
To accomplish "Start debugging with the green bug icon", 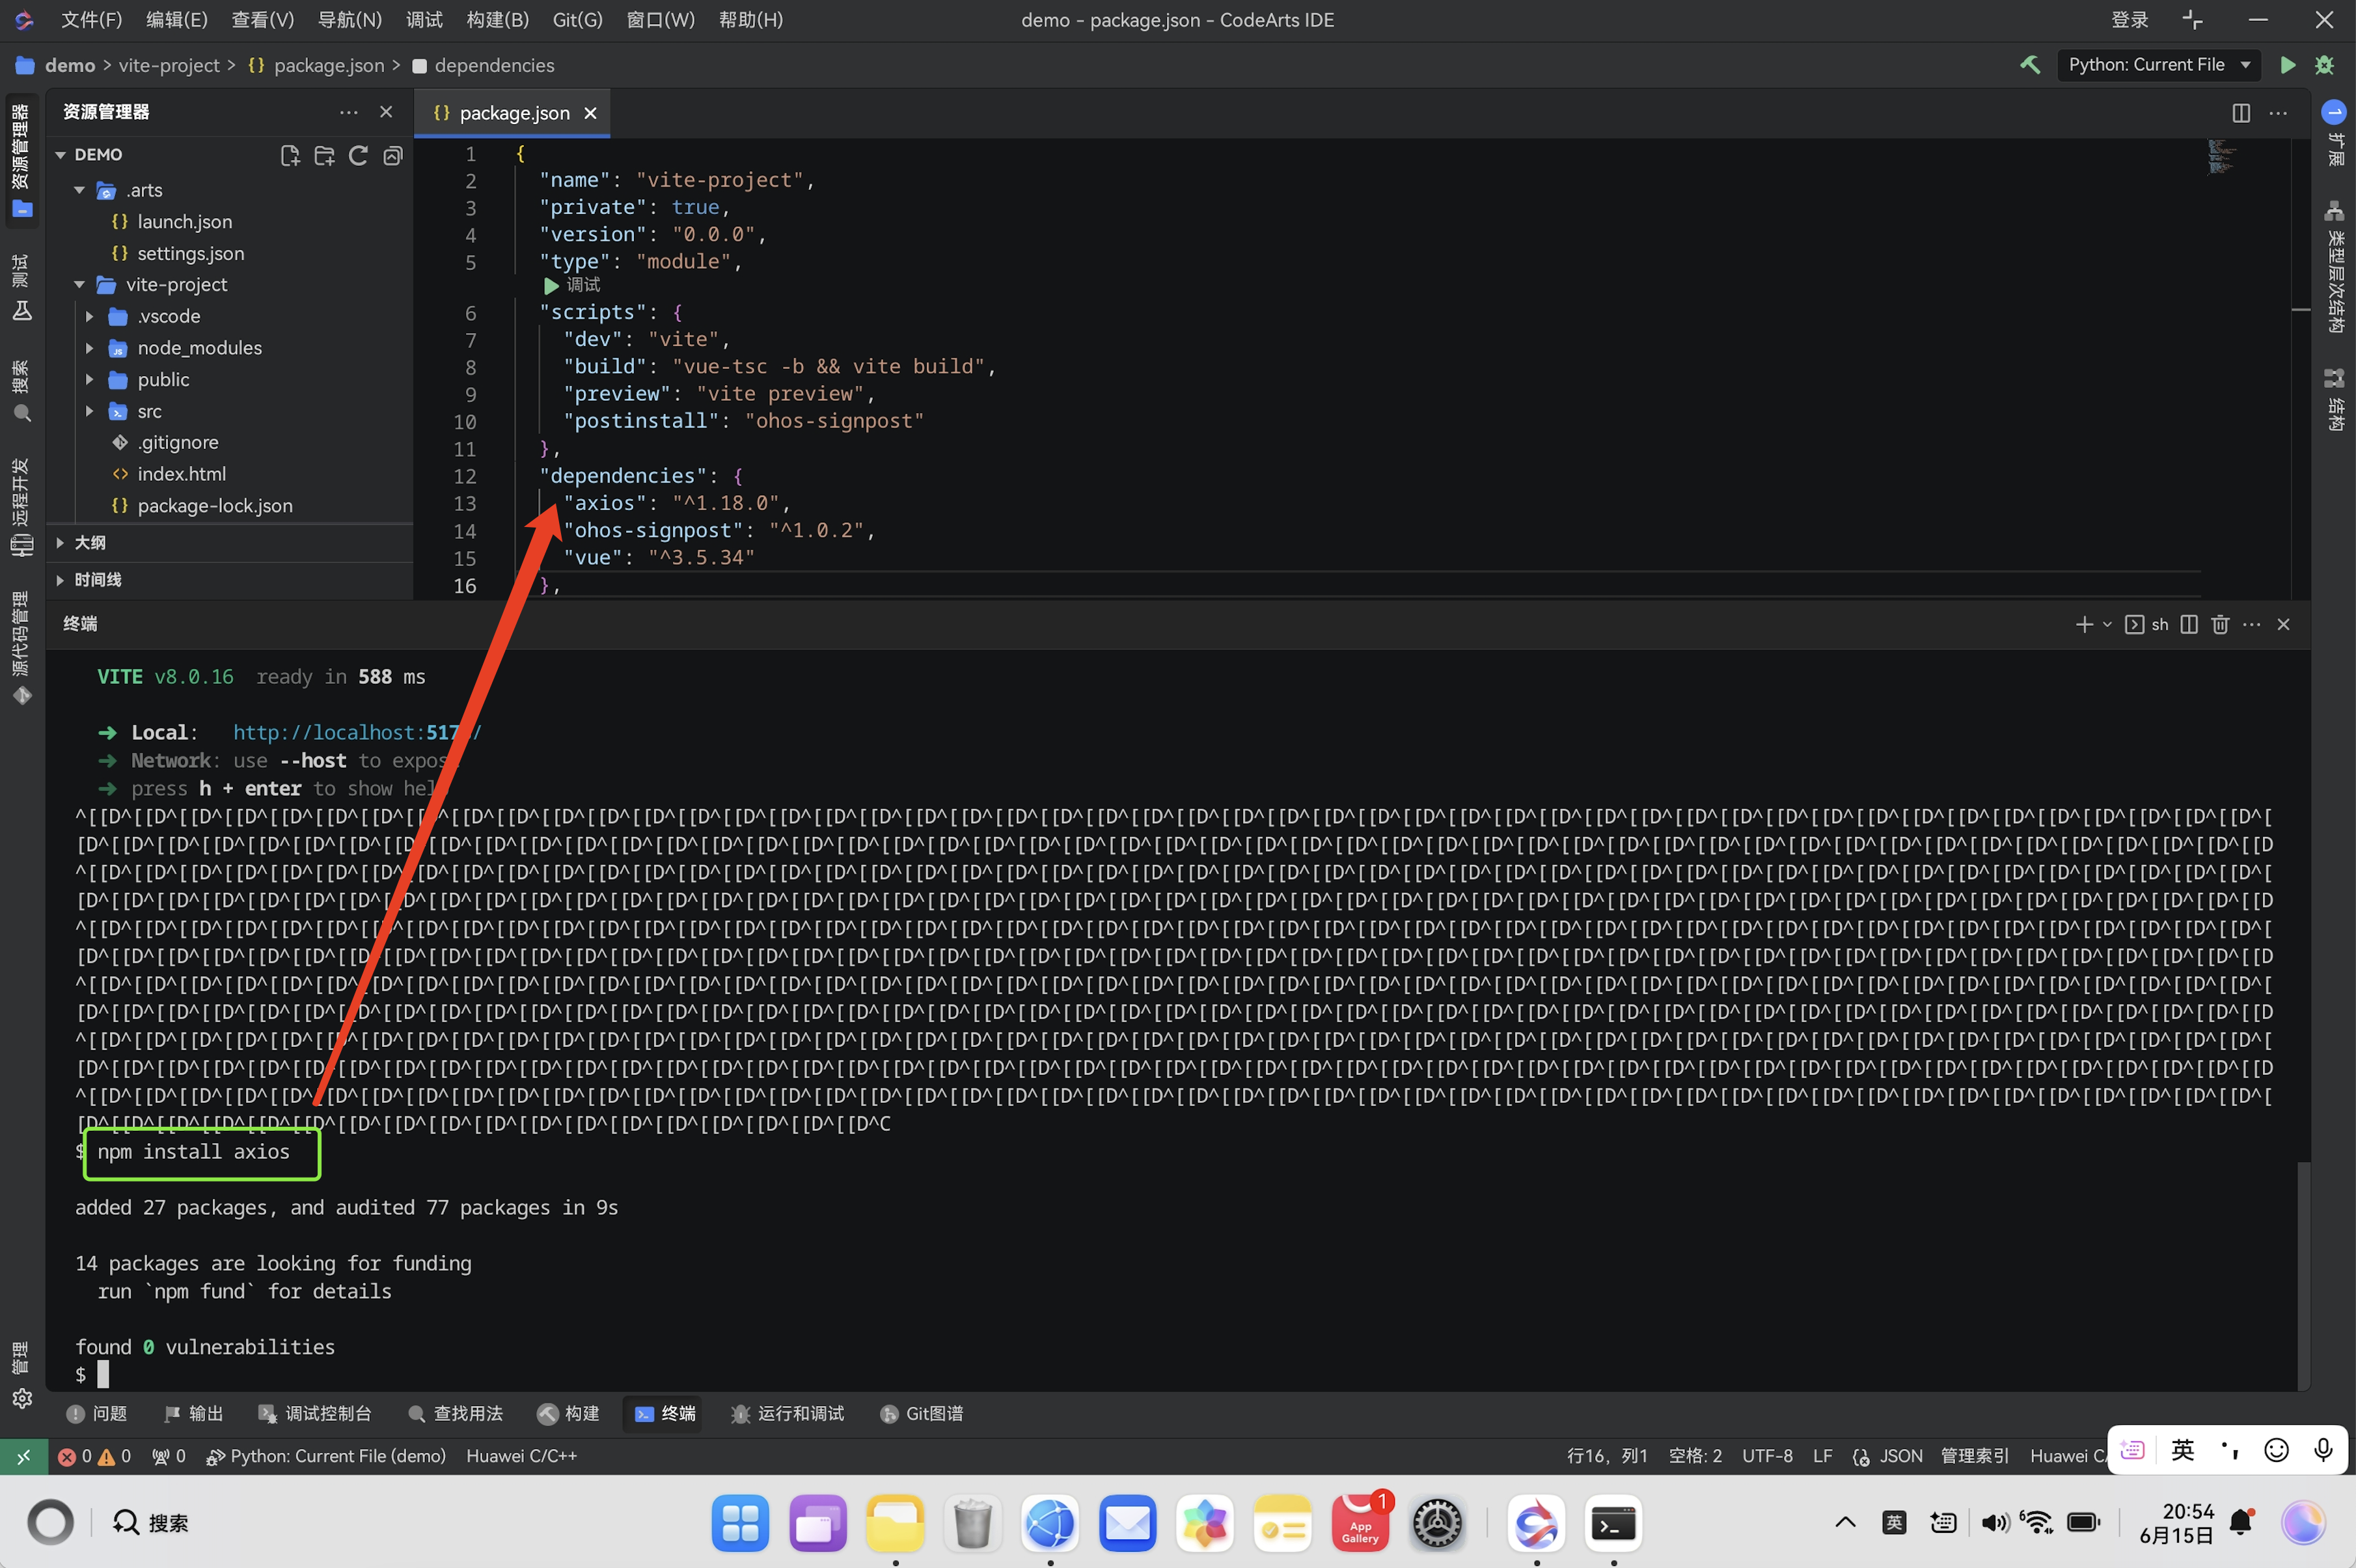I will [x=2324, y=65].
